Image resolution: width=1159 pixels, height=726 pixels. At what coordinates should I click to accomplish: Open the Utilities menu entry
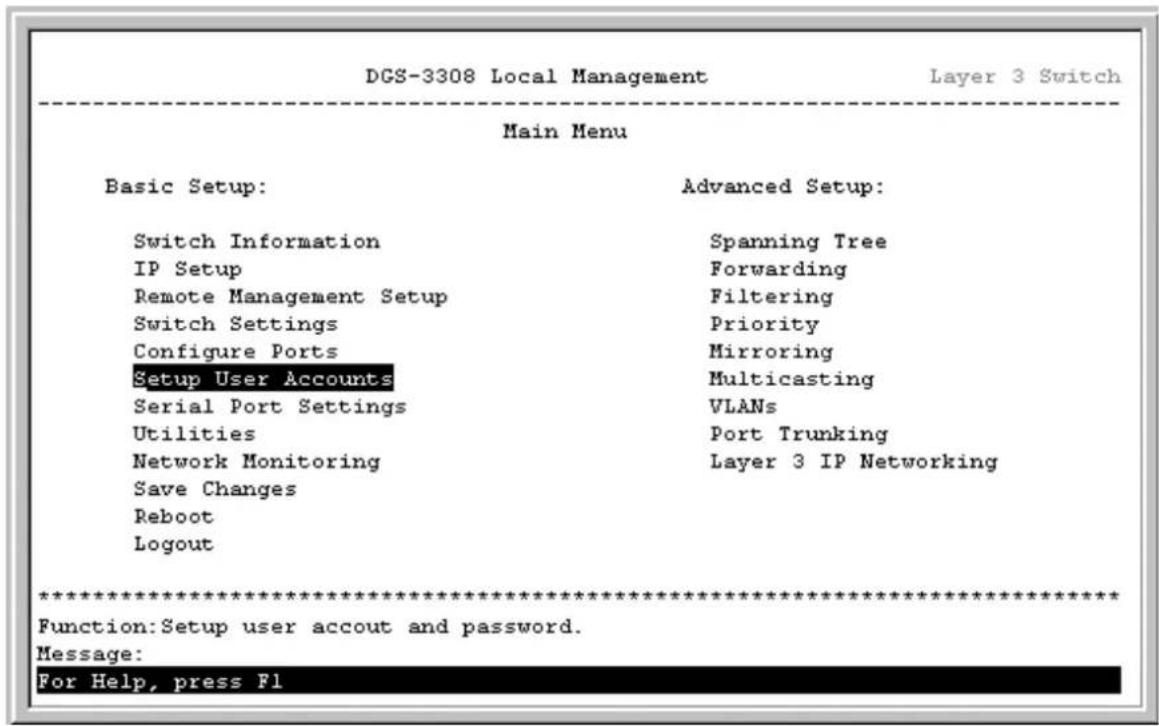[x=194, y=434]
